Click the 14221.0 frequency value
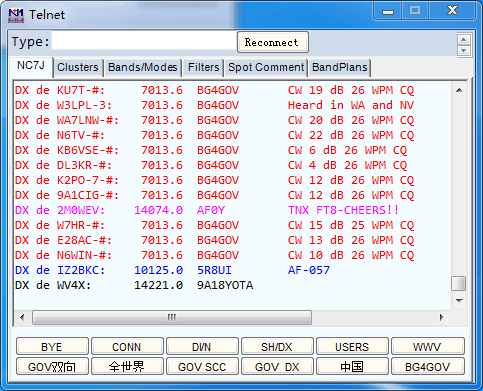483x391 pixels. [158, 285]
